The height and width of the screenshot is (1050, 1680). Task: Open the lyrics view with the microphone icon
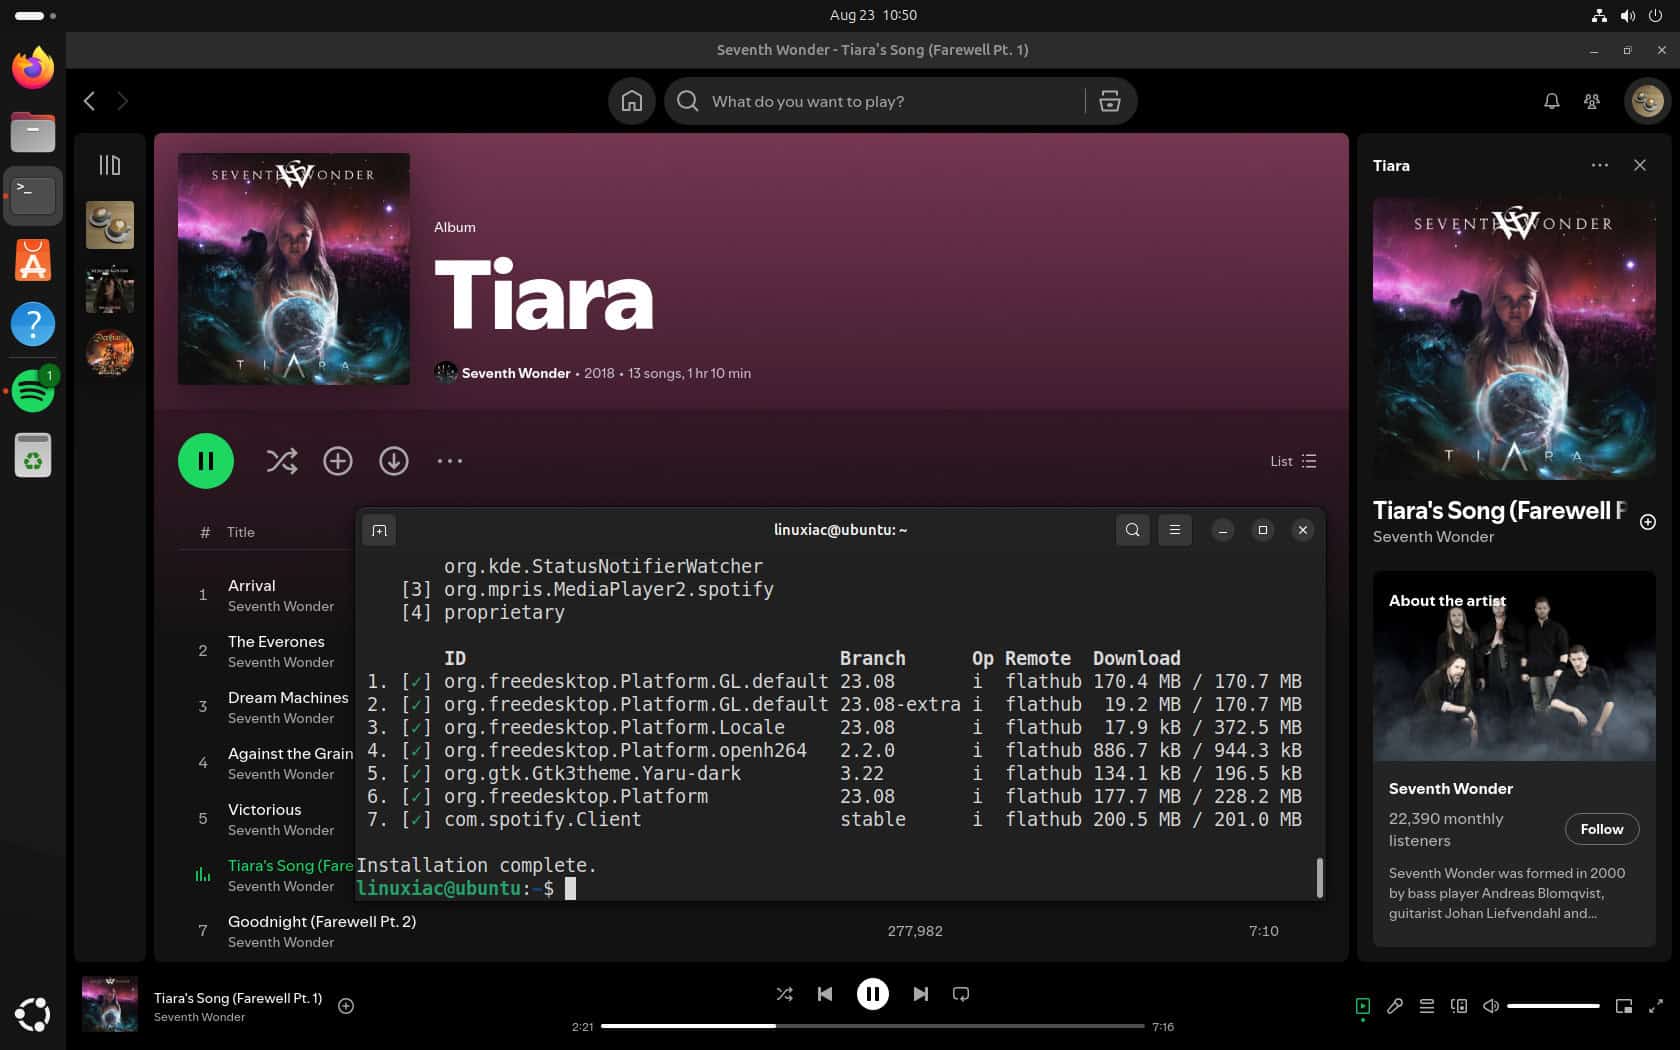coord(1396,1006)
